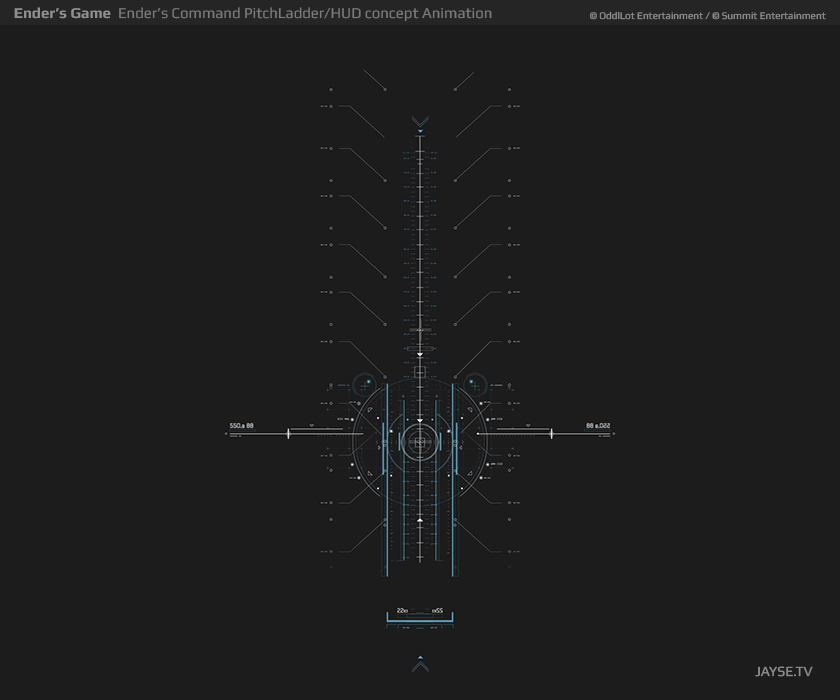Click the Ender's Game title
Image resolution: width=840 pixels, height=700 pixels.
click(62, 13)
